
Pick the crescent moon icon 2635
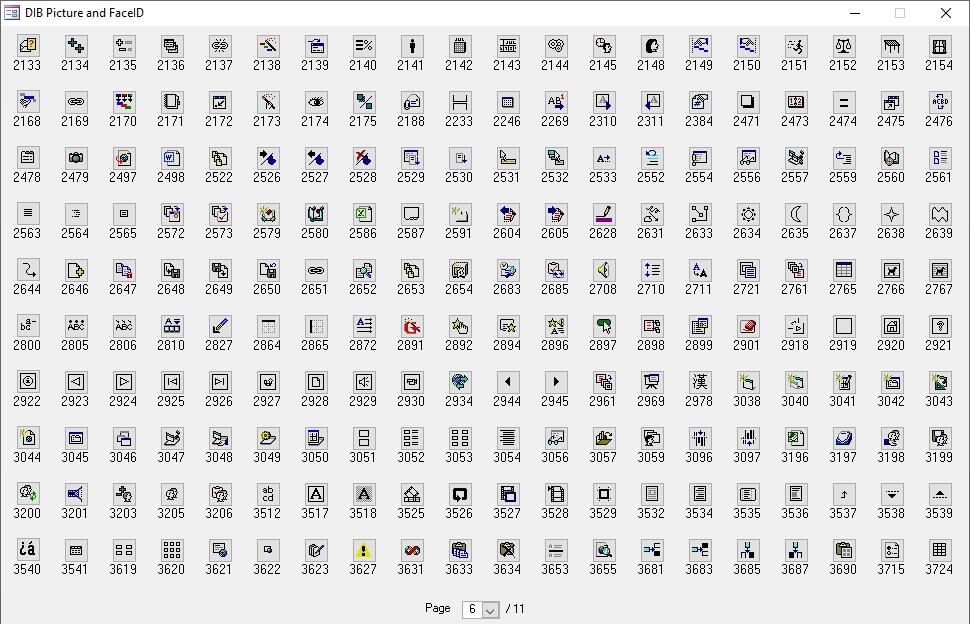pos(795,214)
